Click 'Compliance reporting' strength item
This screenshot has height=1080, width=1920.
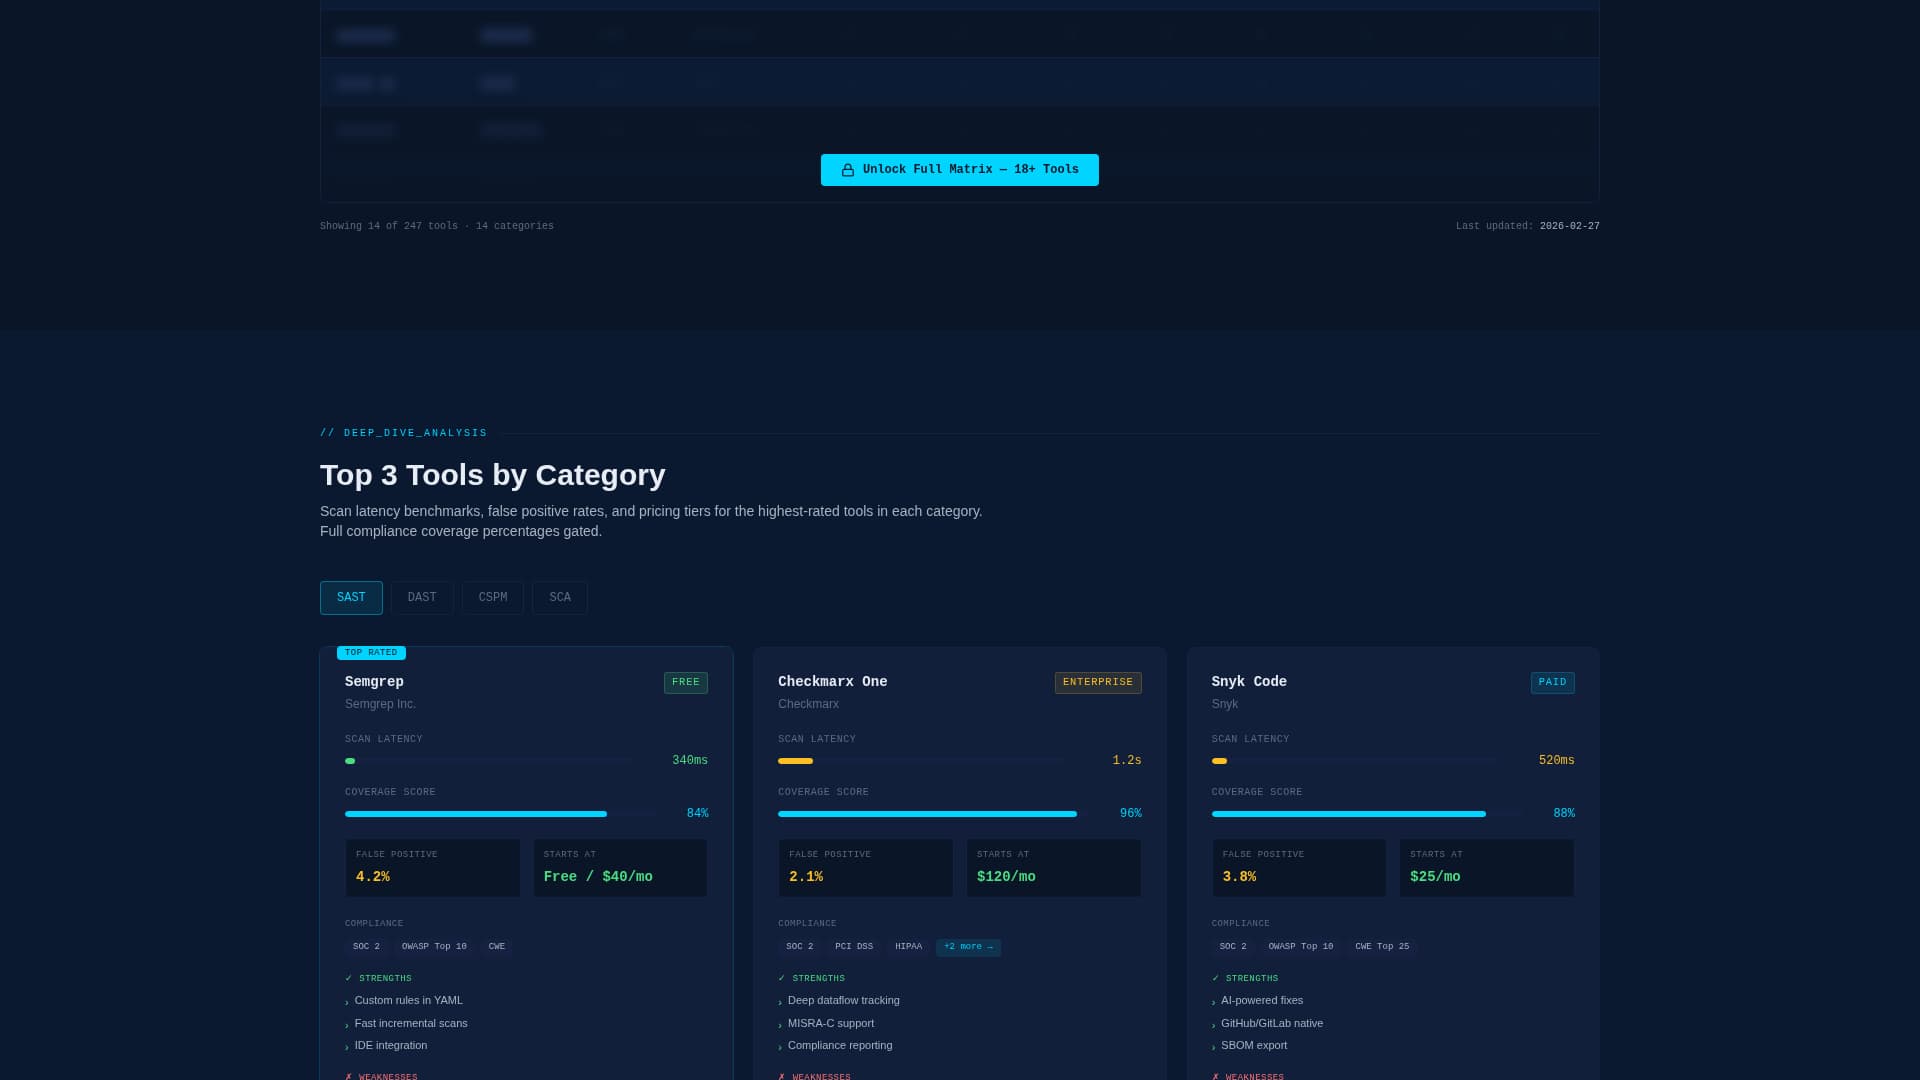840,1046
